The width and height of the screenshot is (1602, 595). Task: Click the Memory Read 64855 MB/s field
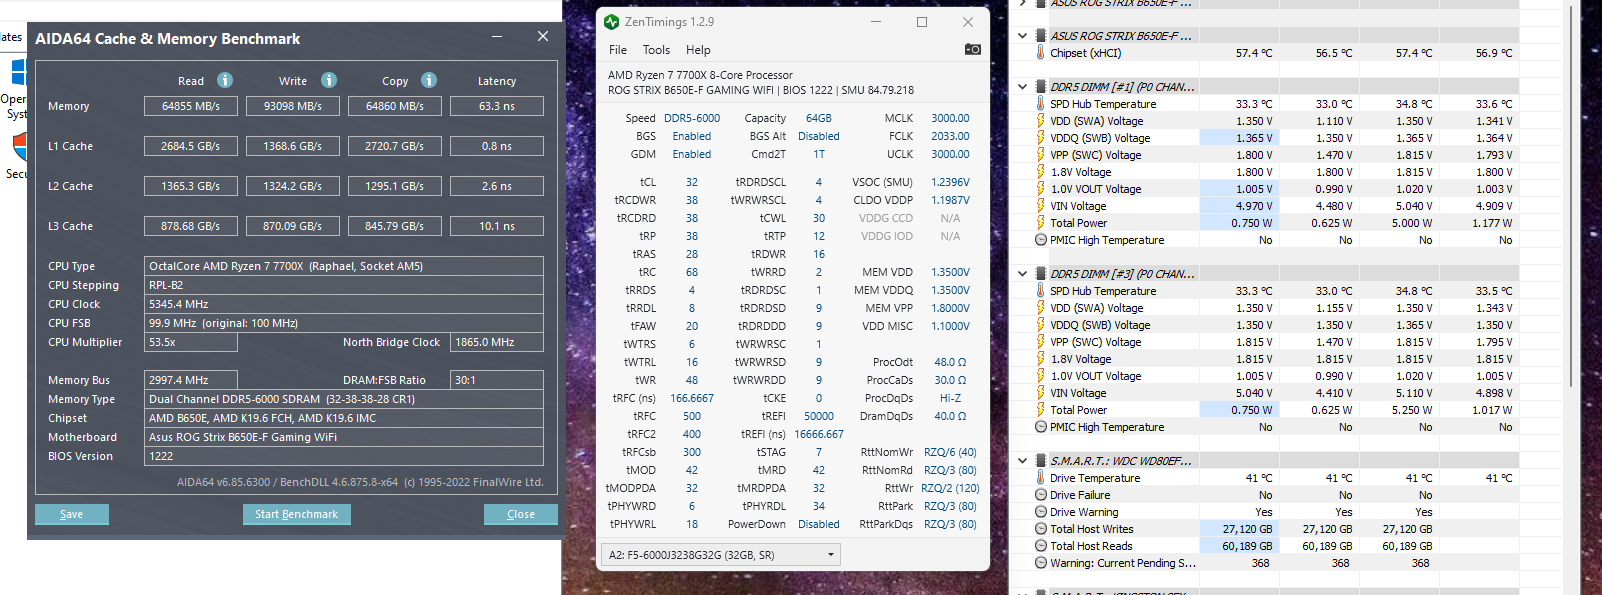(x=191, y=106)
